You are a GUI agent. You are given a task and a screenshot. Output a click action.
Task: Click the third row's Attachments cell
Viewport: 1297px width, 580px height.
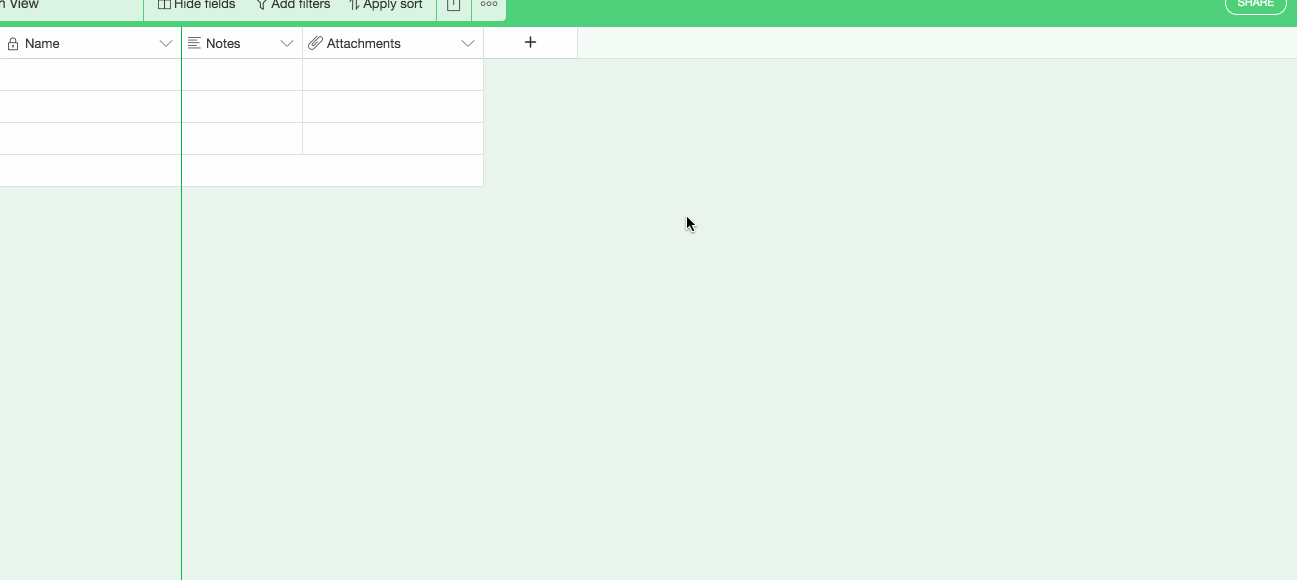393,139
